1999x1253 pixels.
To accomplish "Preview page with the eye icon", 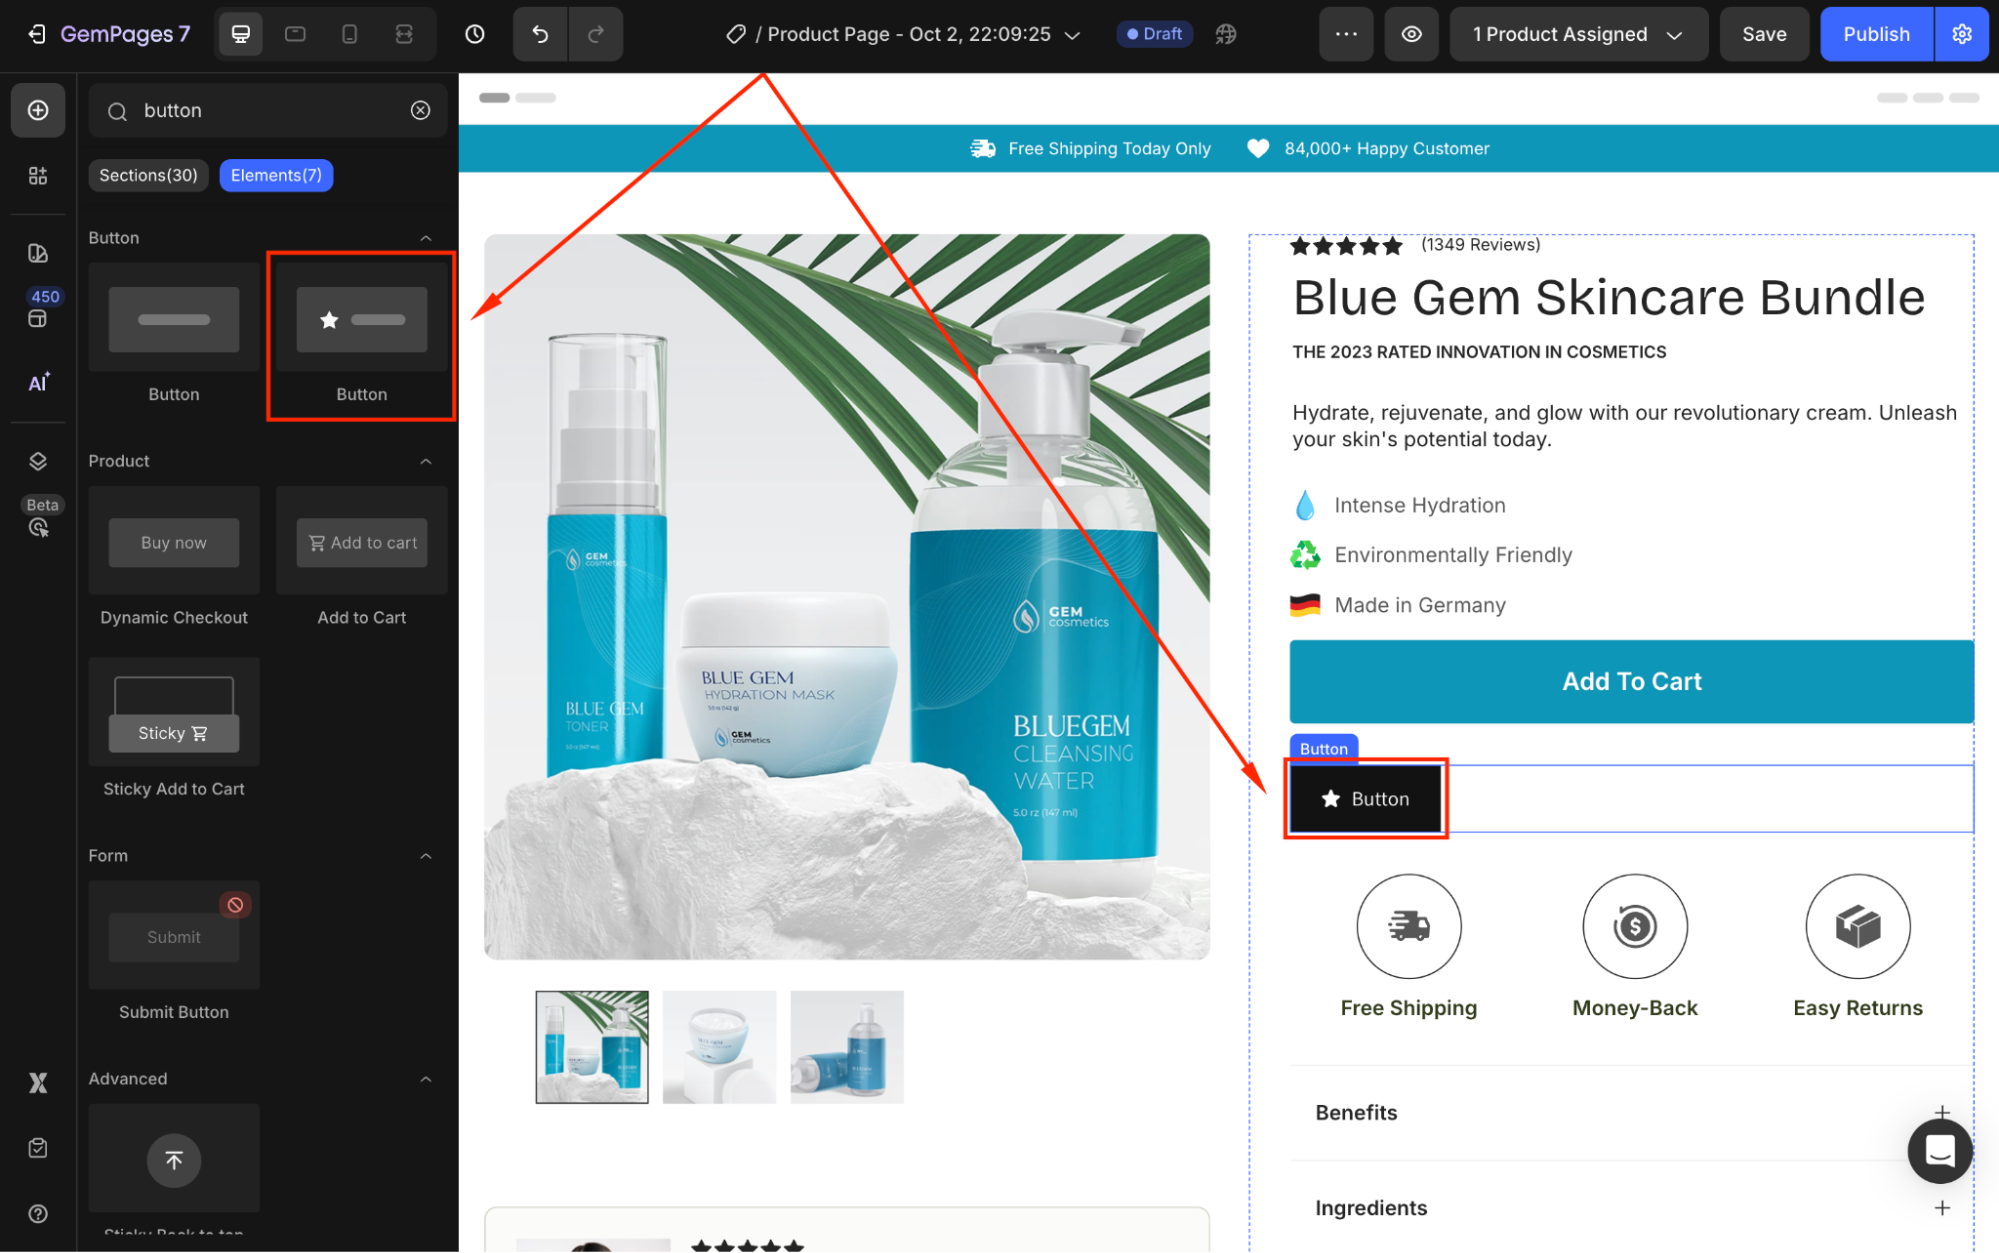I will [x=1411, y=34].
